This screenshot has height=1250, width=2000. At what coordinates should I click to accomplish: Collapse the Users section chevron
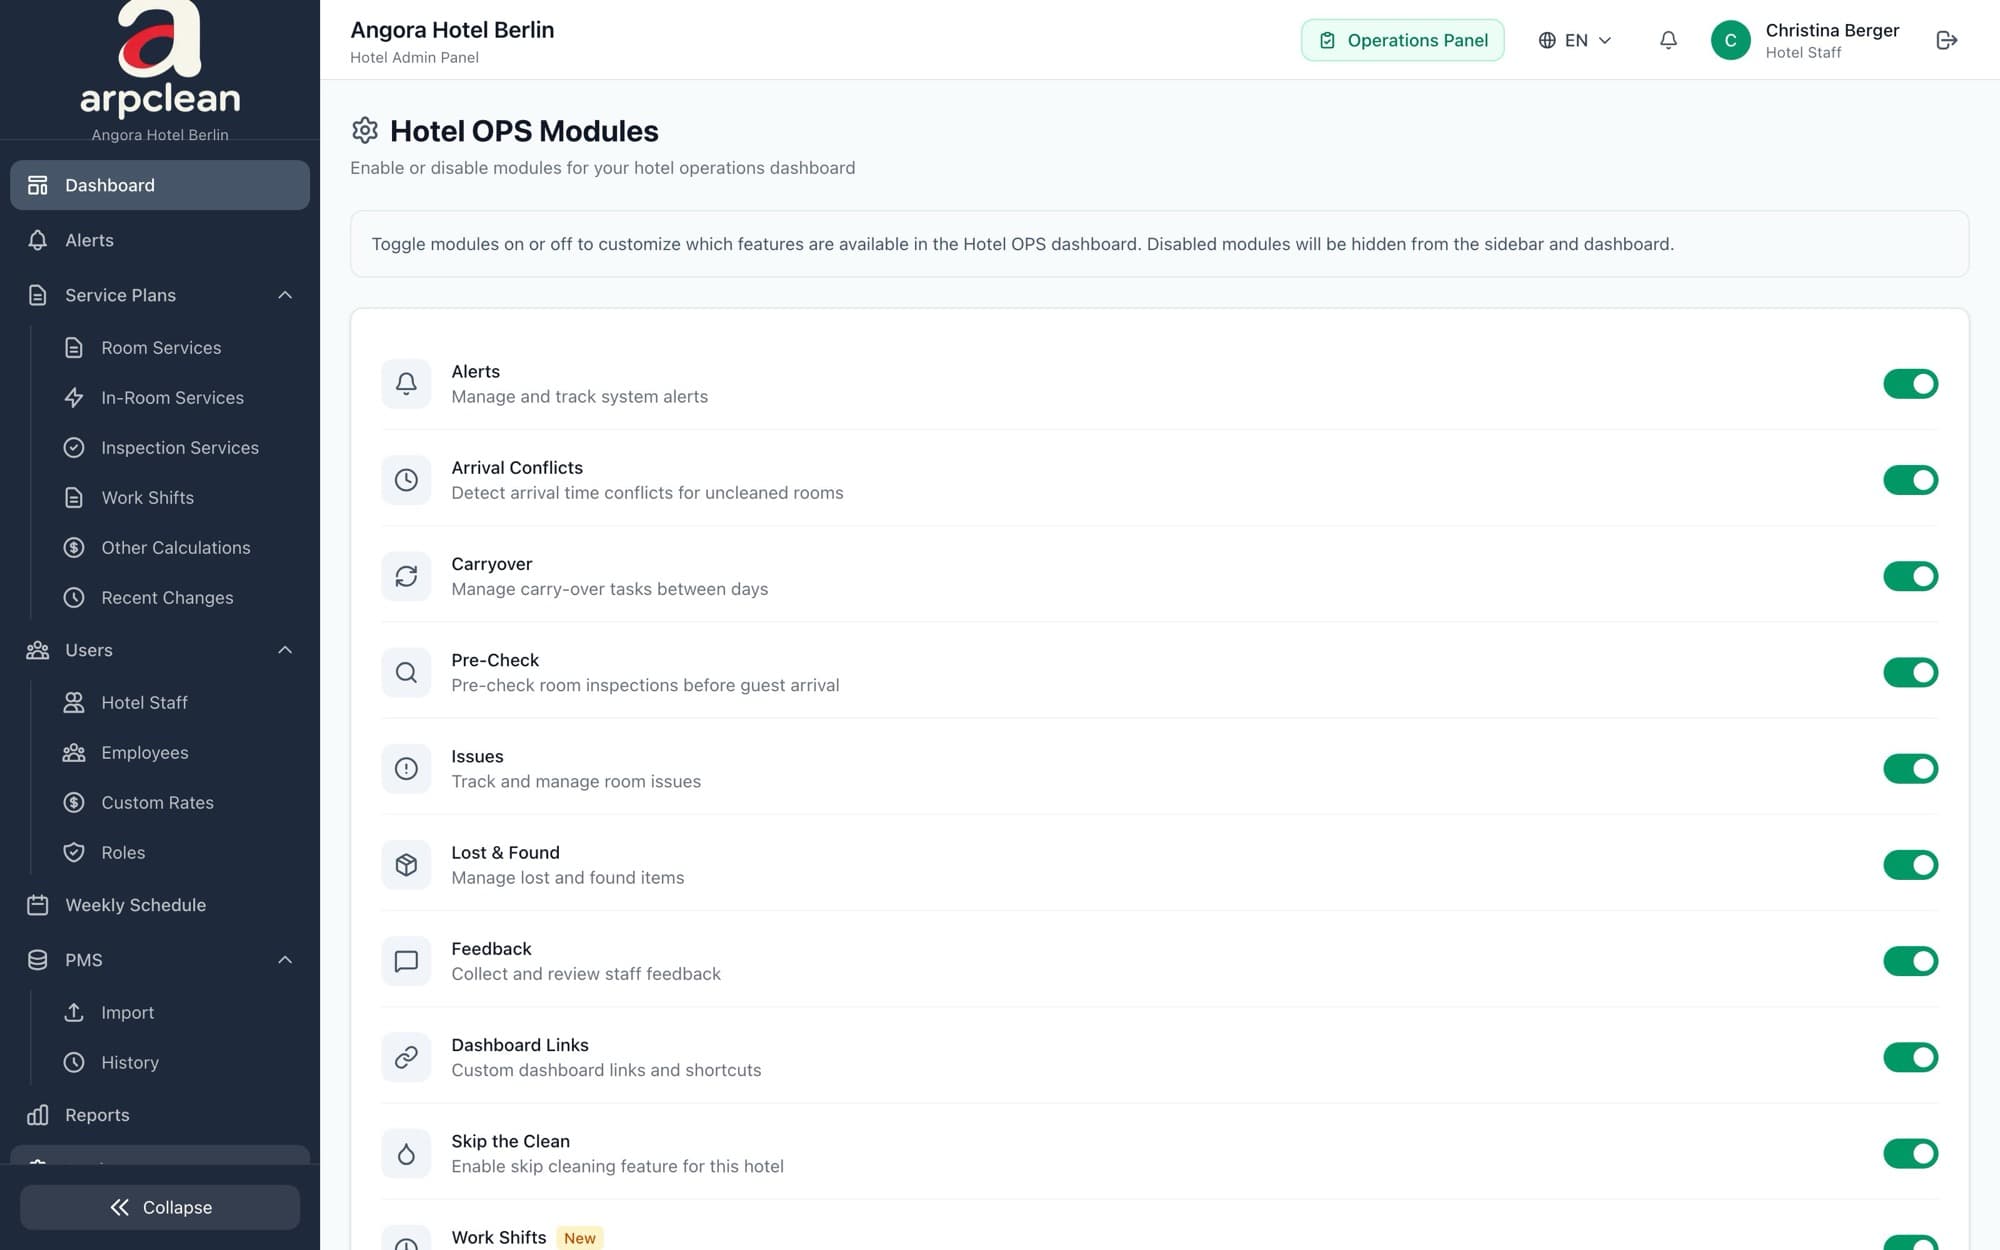(285, 650)
